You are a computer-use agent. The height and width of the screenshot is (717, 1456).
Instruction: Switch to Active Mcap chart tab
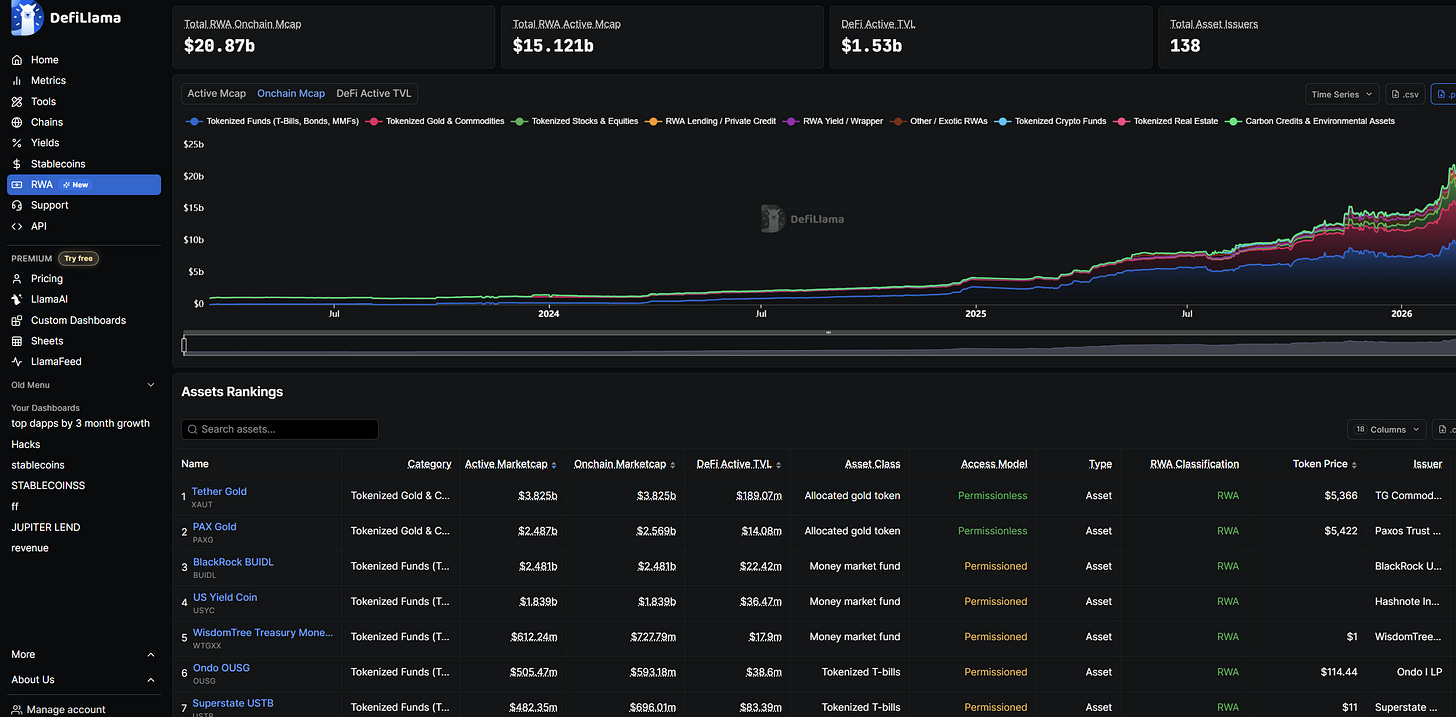coord(217,94)
